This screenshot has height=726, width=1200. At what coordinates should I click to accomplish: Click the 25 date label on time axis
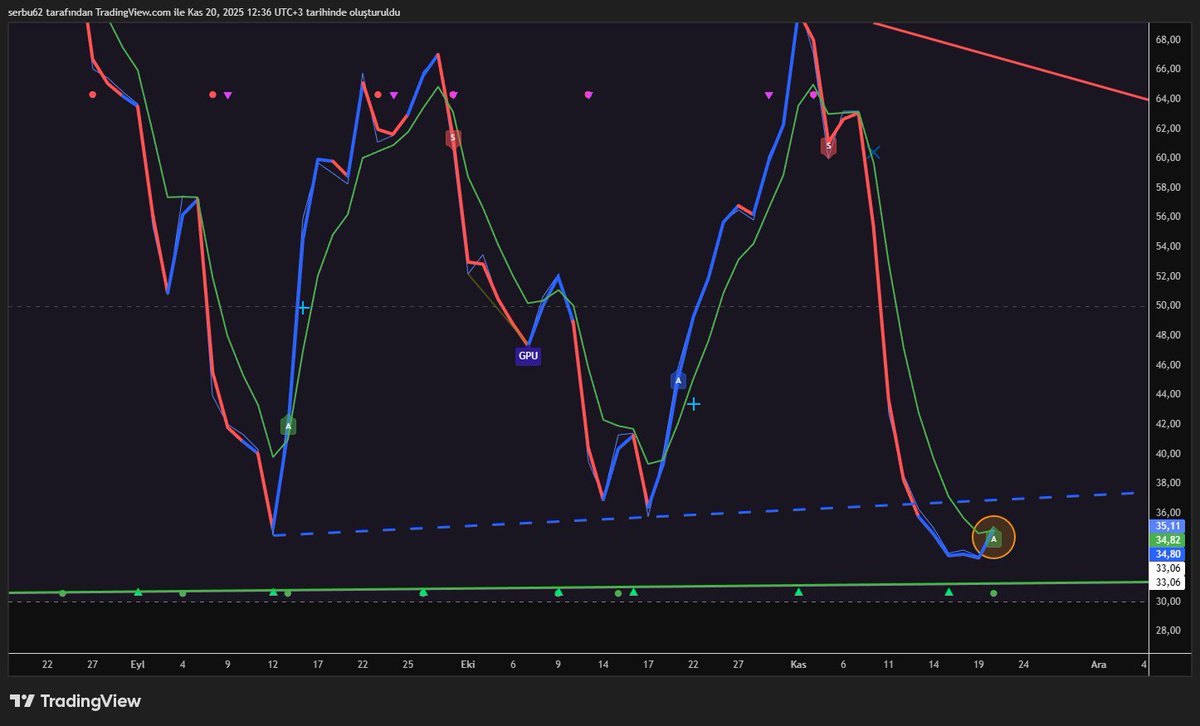[x=408, y=664]
